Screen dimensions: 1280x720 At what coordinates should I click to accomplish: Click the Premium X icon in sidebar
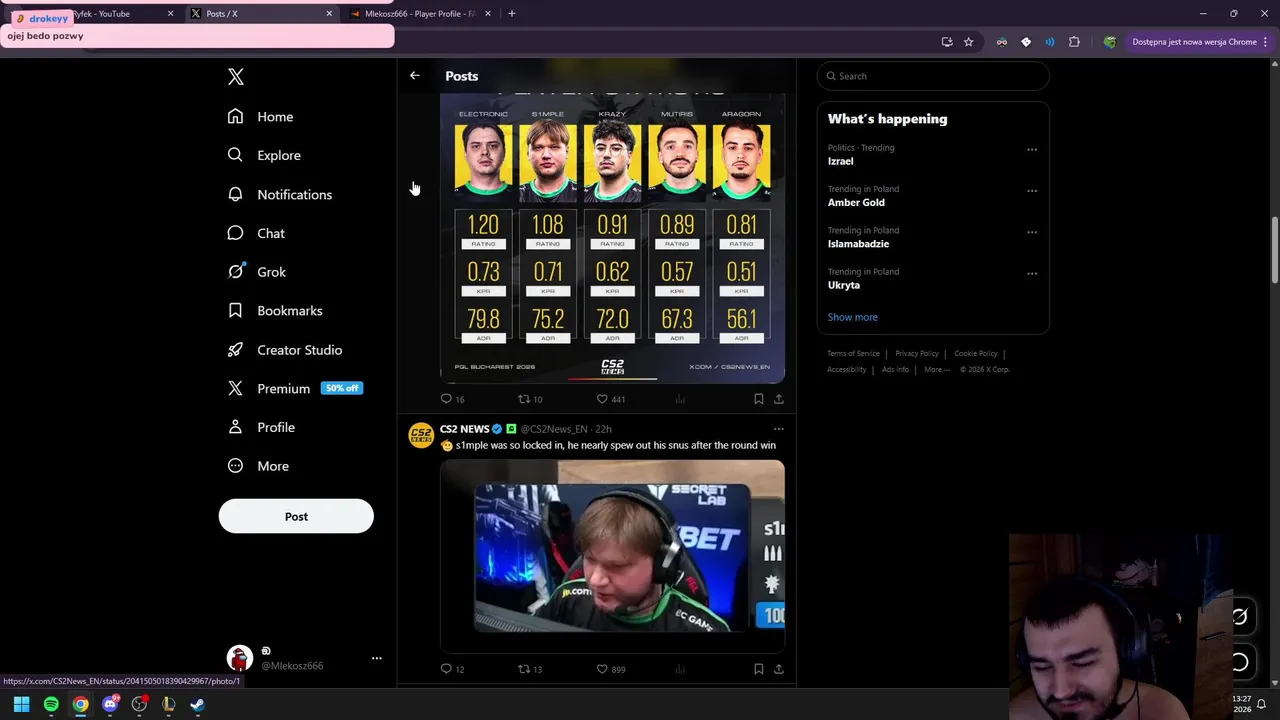(x=235, y=388)
